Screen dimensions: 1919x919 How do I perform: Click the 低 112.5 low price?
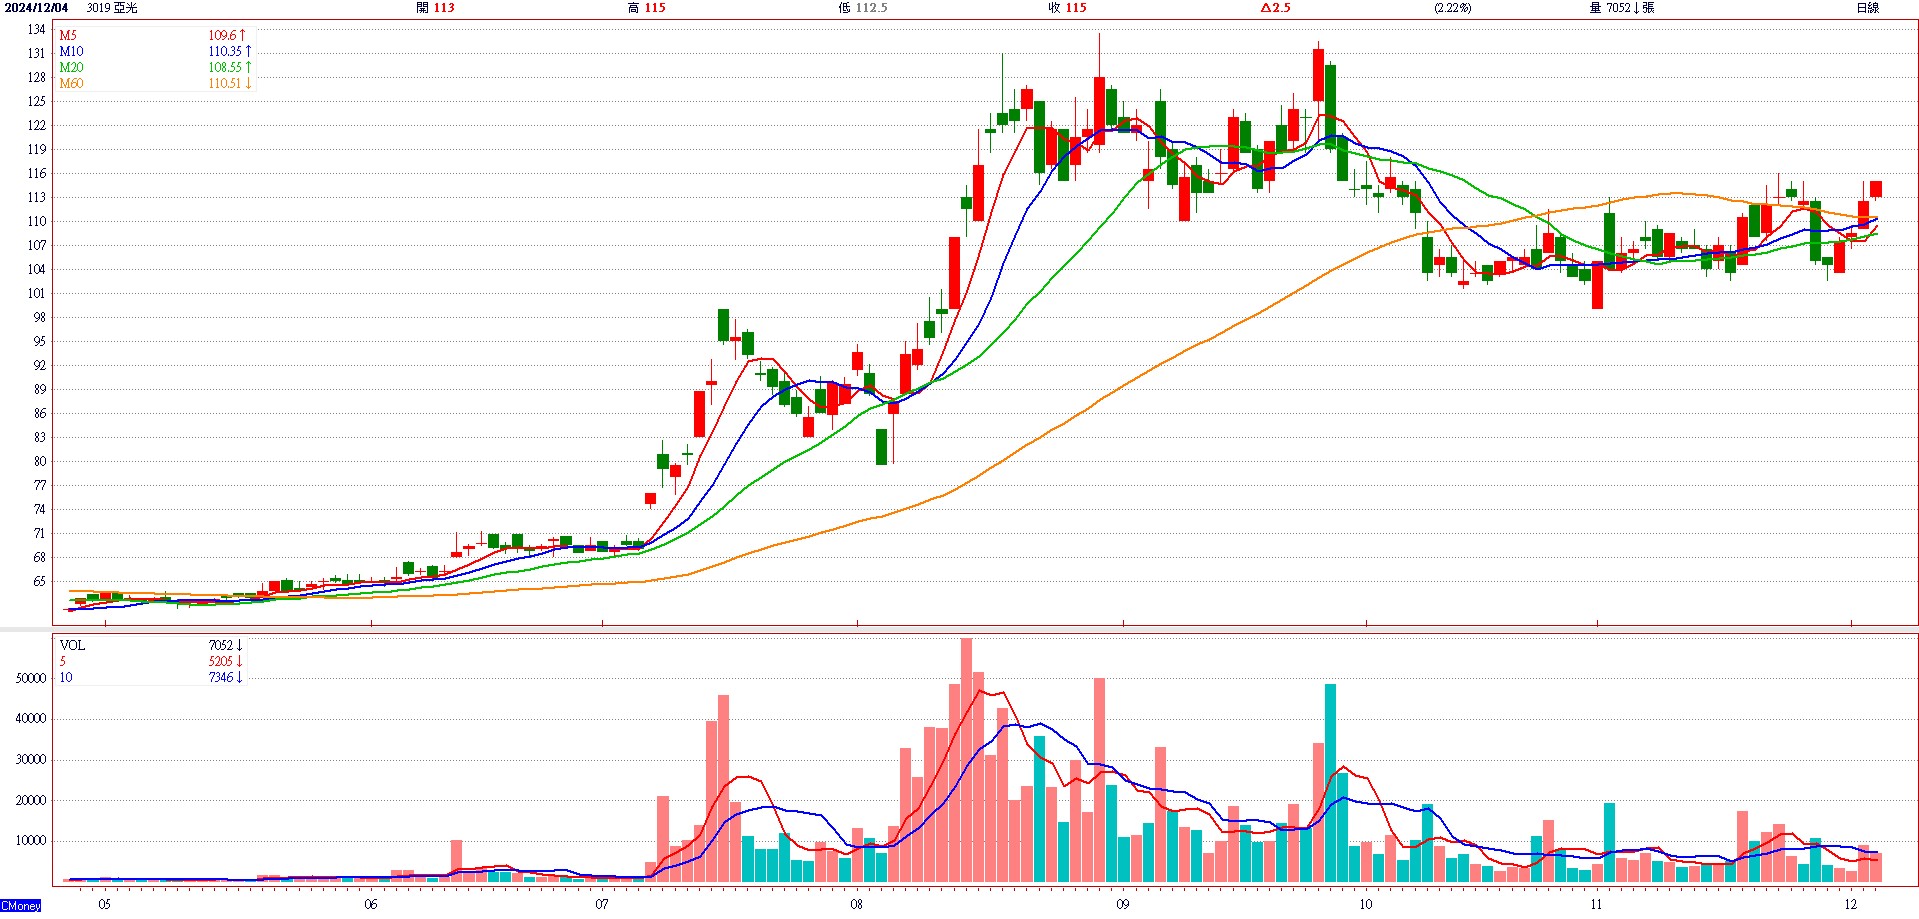pyautogui.click(x=863, y=8)
